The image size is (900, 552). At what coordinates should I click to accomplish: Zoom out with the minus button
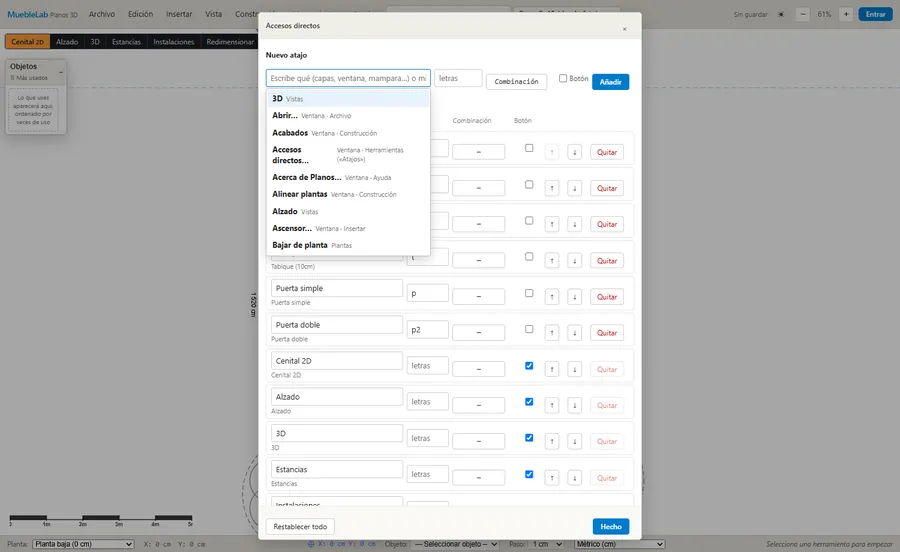click(x=803, y=14)
